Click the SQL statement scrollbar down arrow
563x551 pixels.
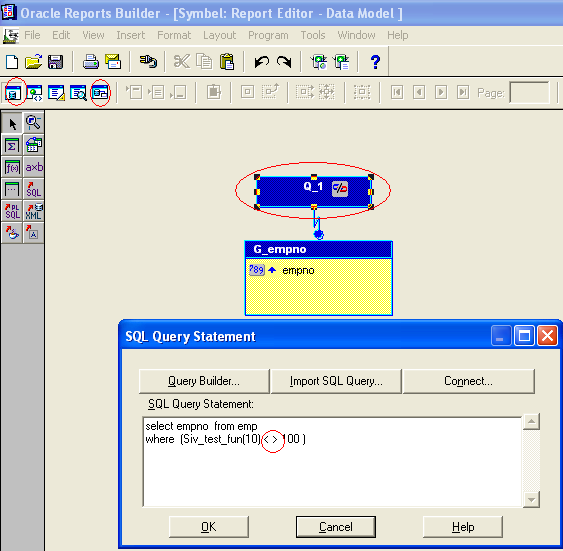coord(531,499)
